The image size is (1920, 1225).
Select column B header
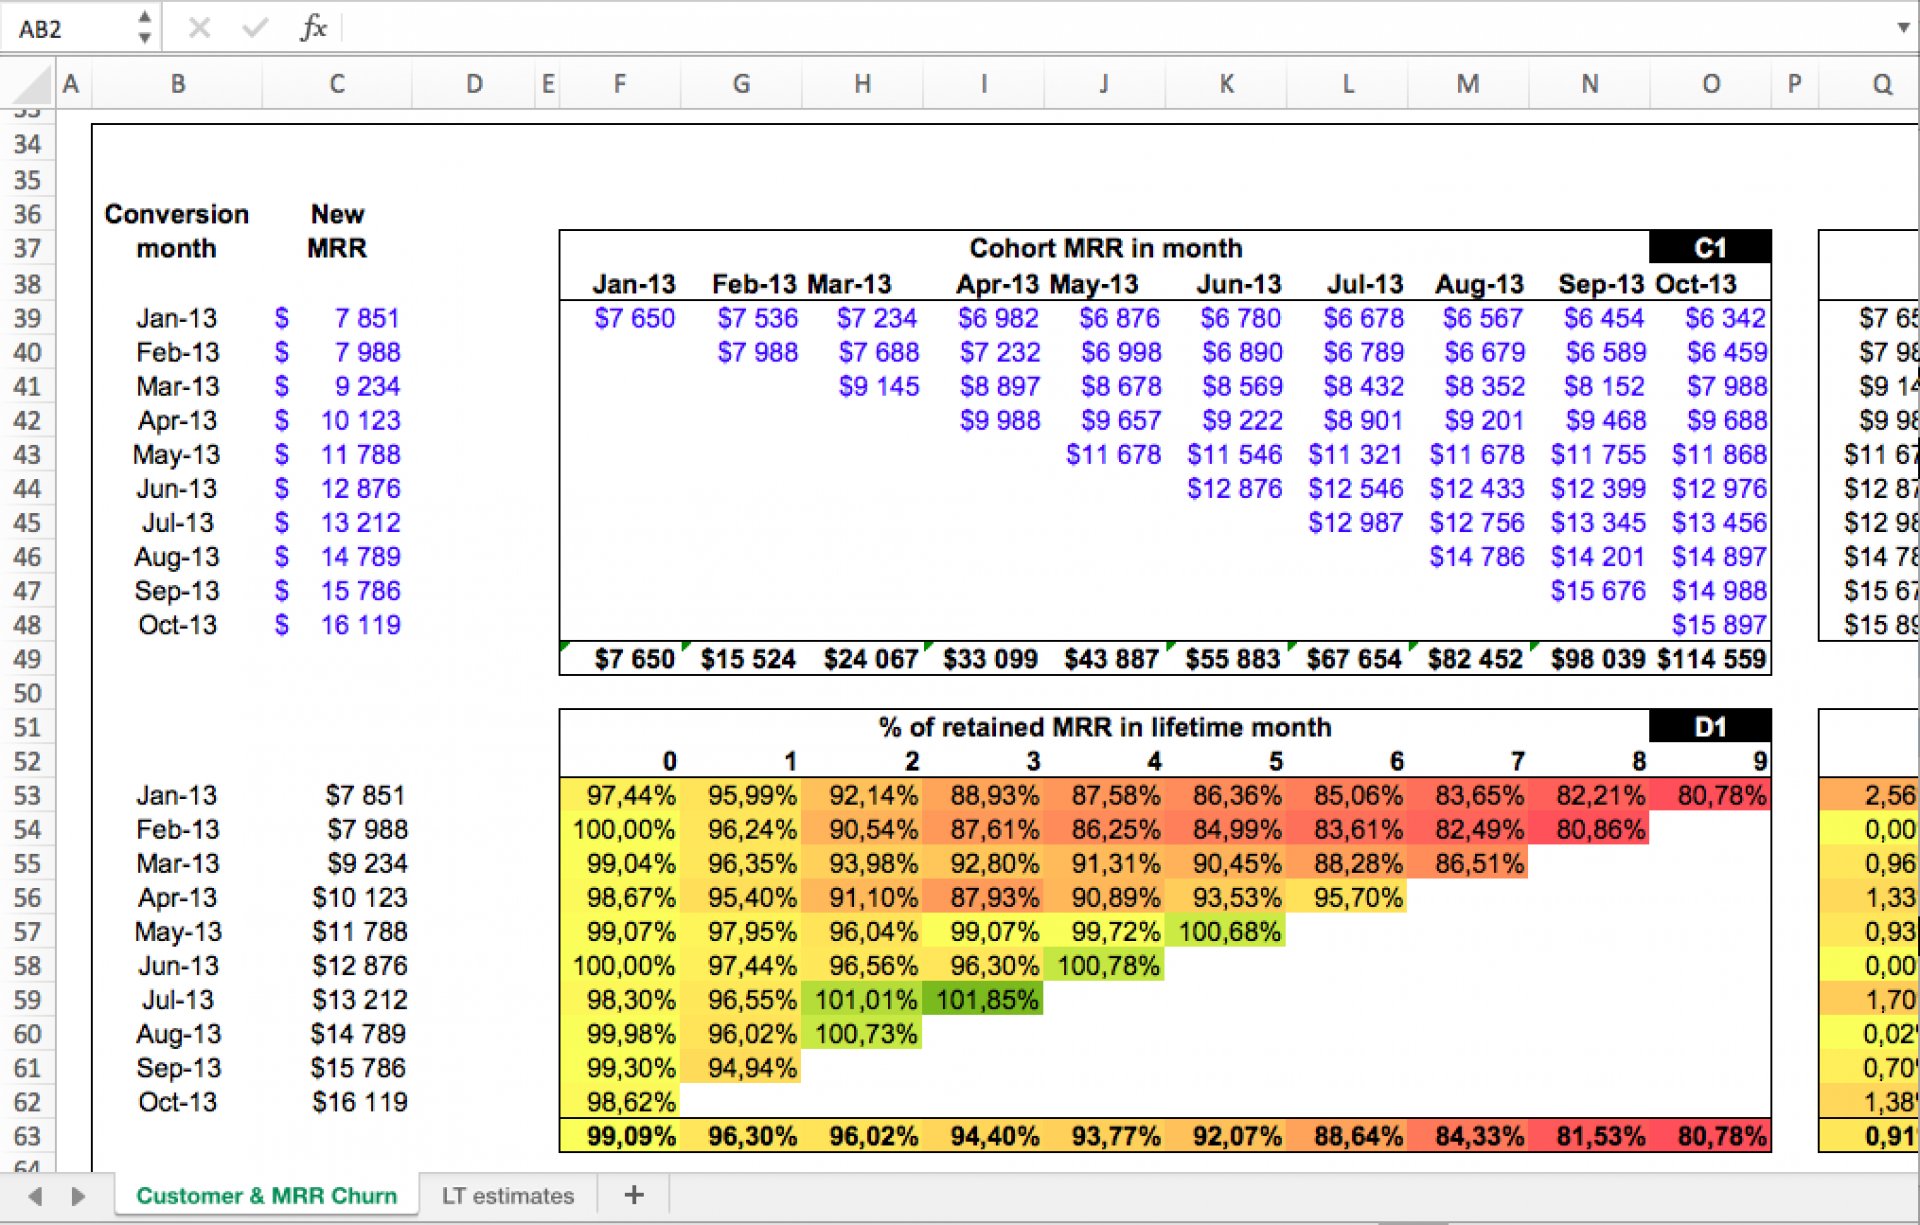click(x=177, y=84)
